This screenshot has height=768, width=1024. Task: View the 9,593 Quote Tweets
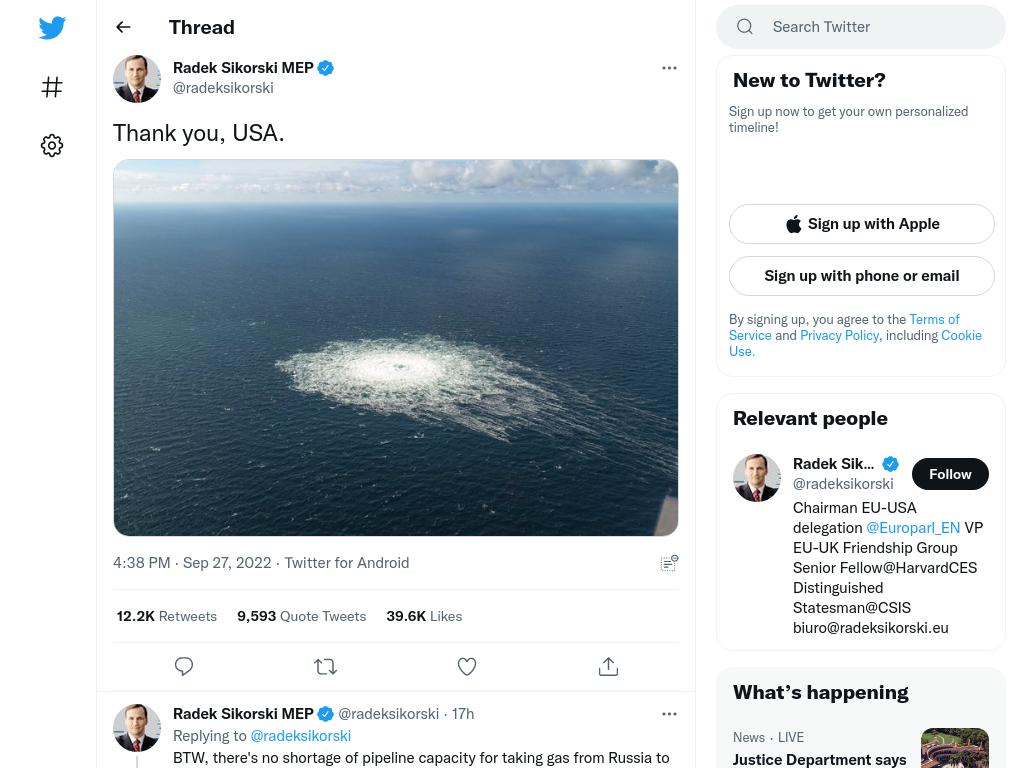tap(301, 616)
